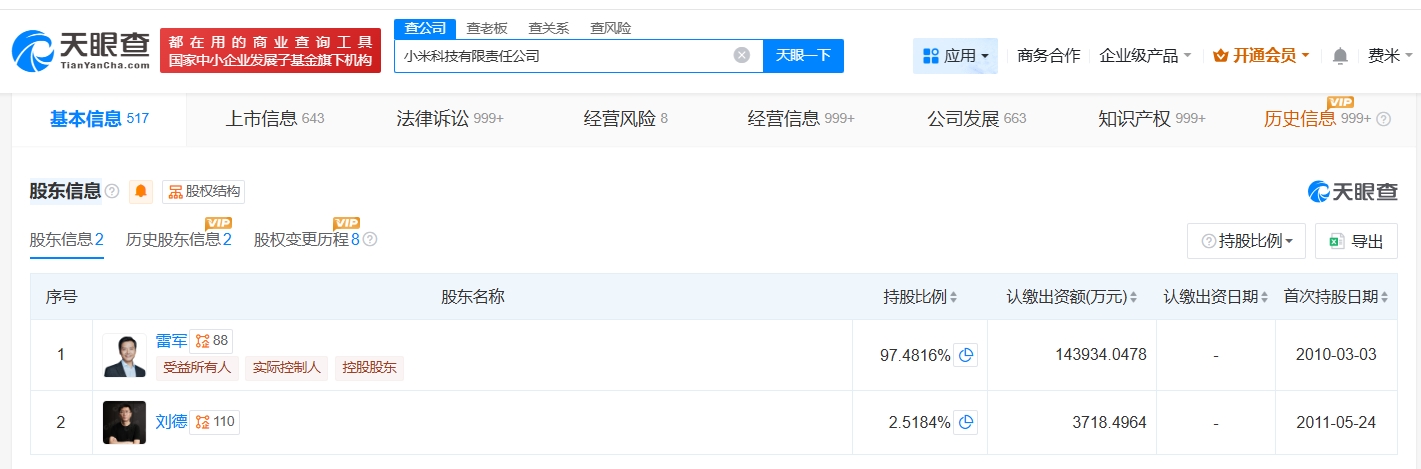Click help icon beside 历史信息 tab
Image resolution: width=1421 pixels, height=469 pixels.
[x=1384, y=119]
